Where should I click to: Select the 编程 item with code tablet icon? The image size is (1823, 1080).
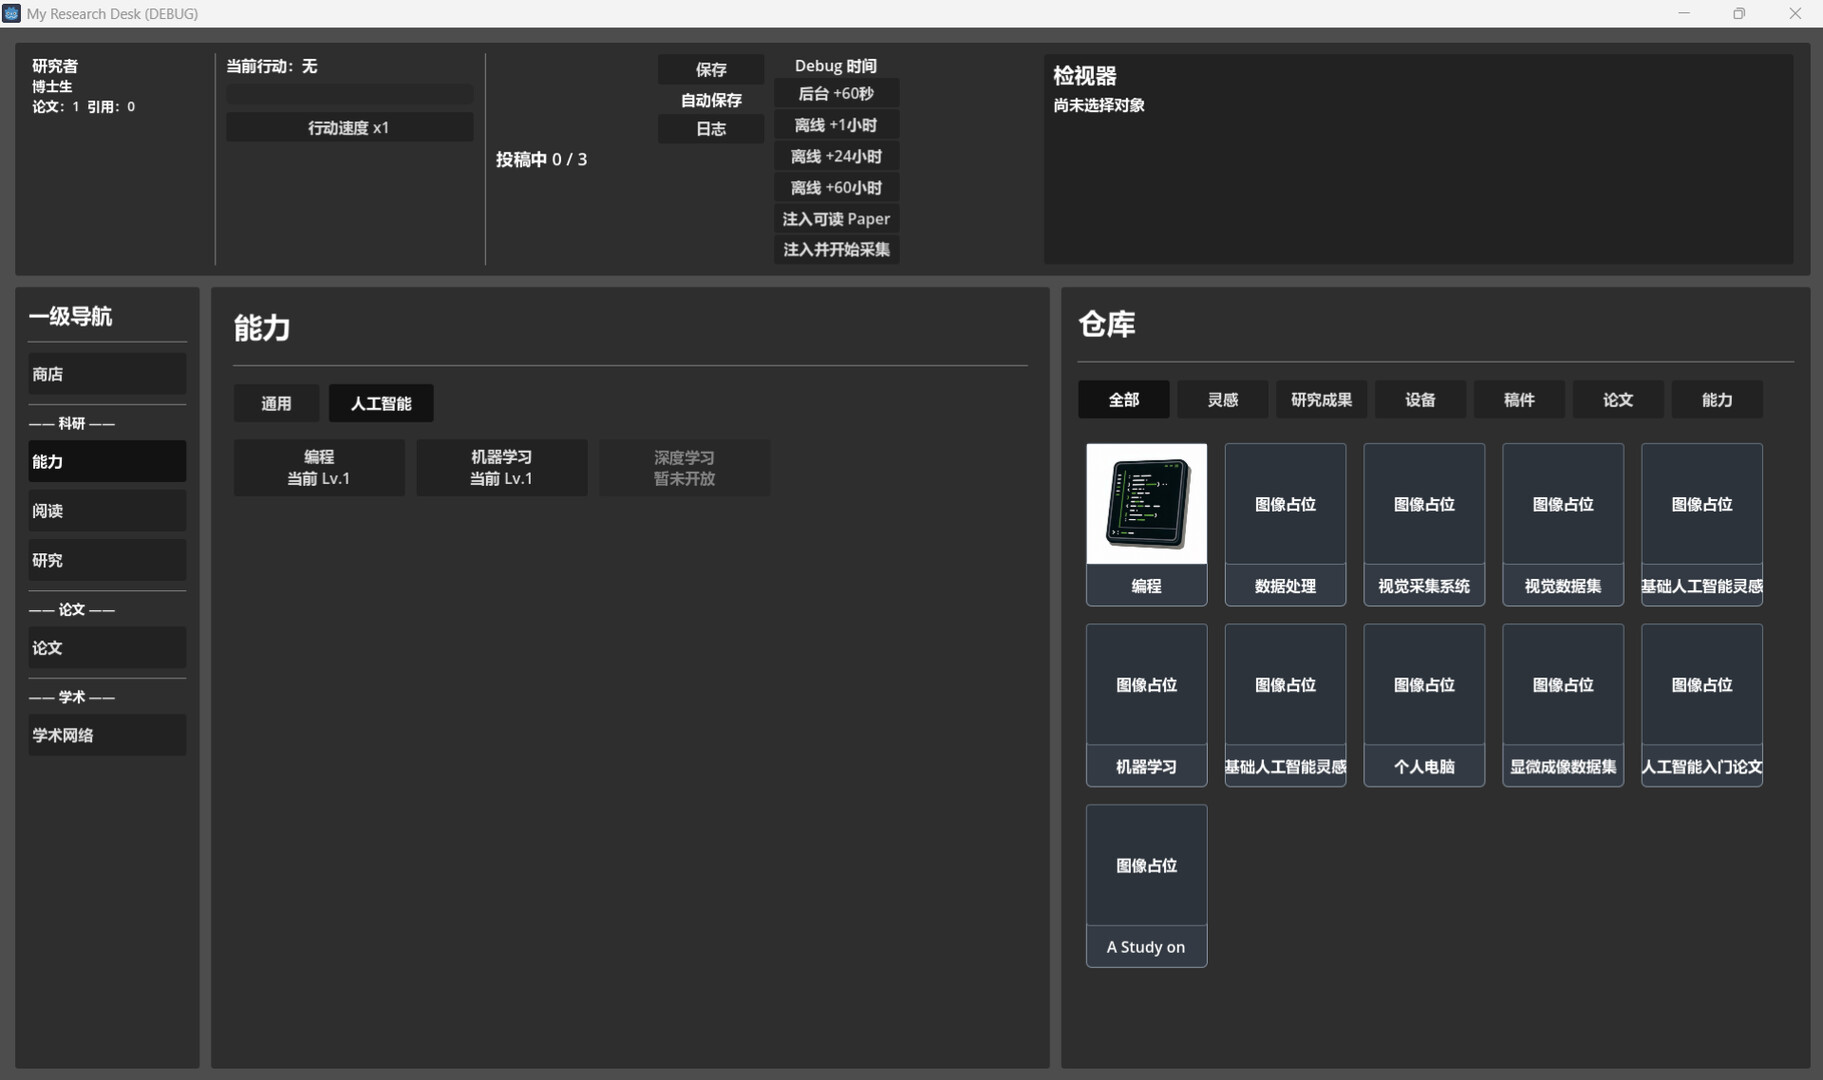[x=1146, y=524]
